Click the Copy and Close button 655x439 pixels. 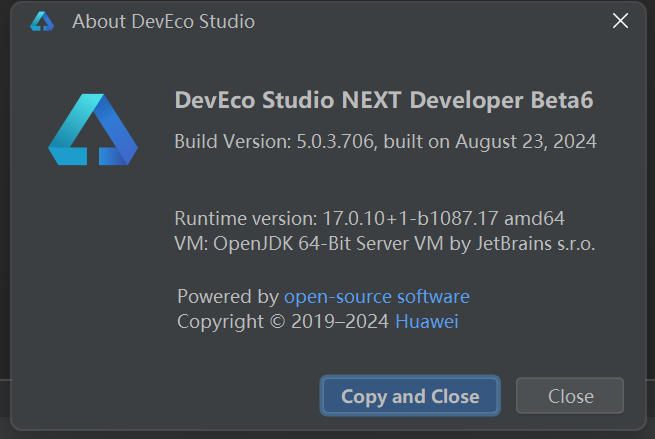[x=410, y=396]
